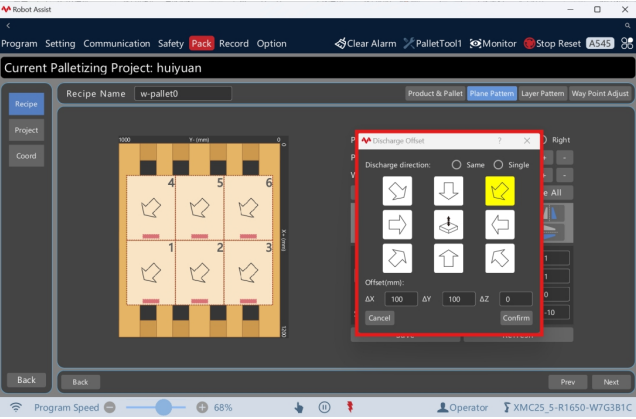Click the hand manual mode icon
The image size is (636, 419).
(299, 407)
